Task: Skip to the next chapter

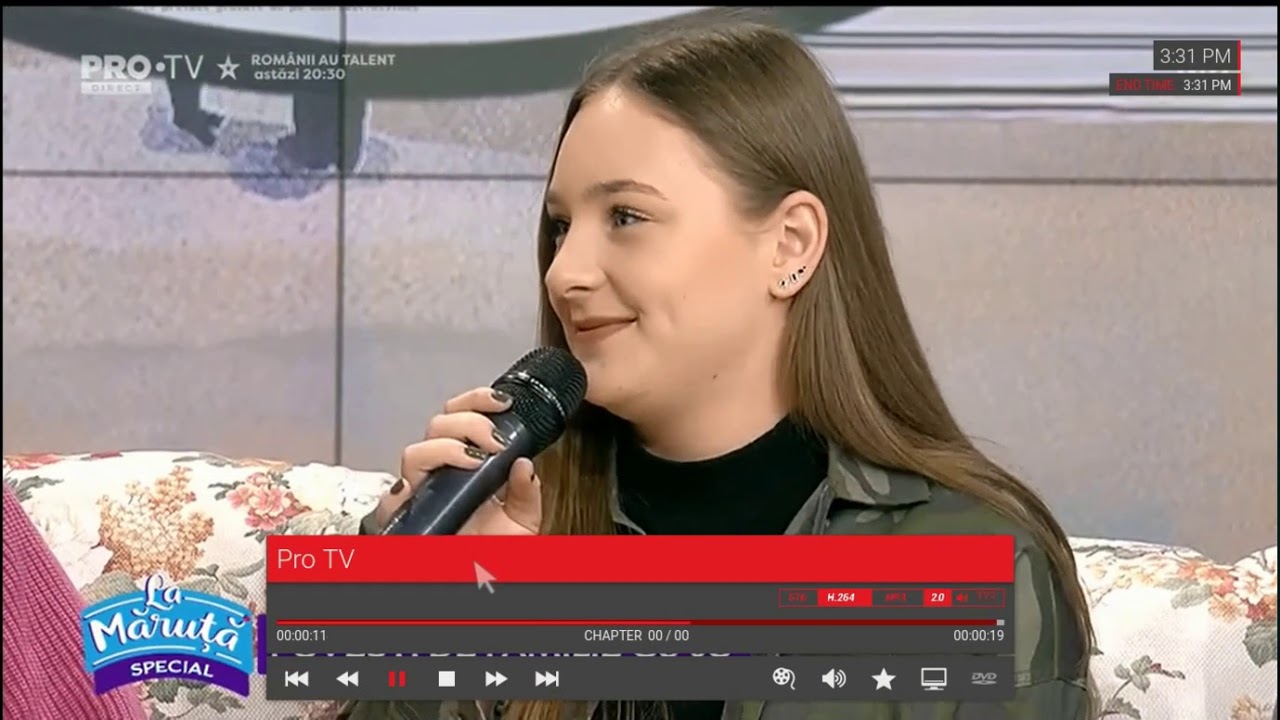Action: (x=547, y=679)
